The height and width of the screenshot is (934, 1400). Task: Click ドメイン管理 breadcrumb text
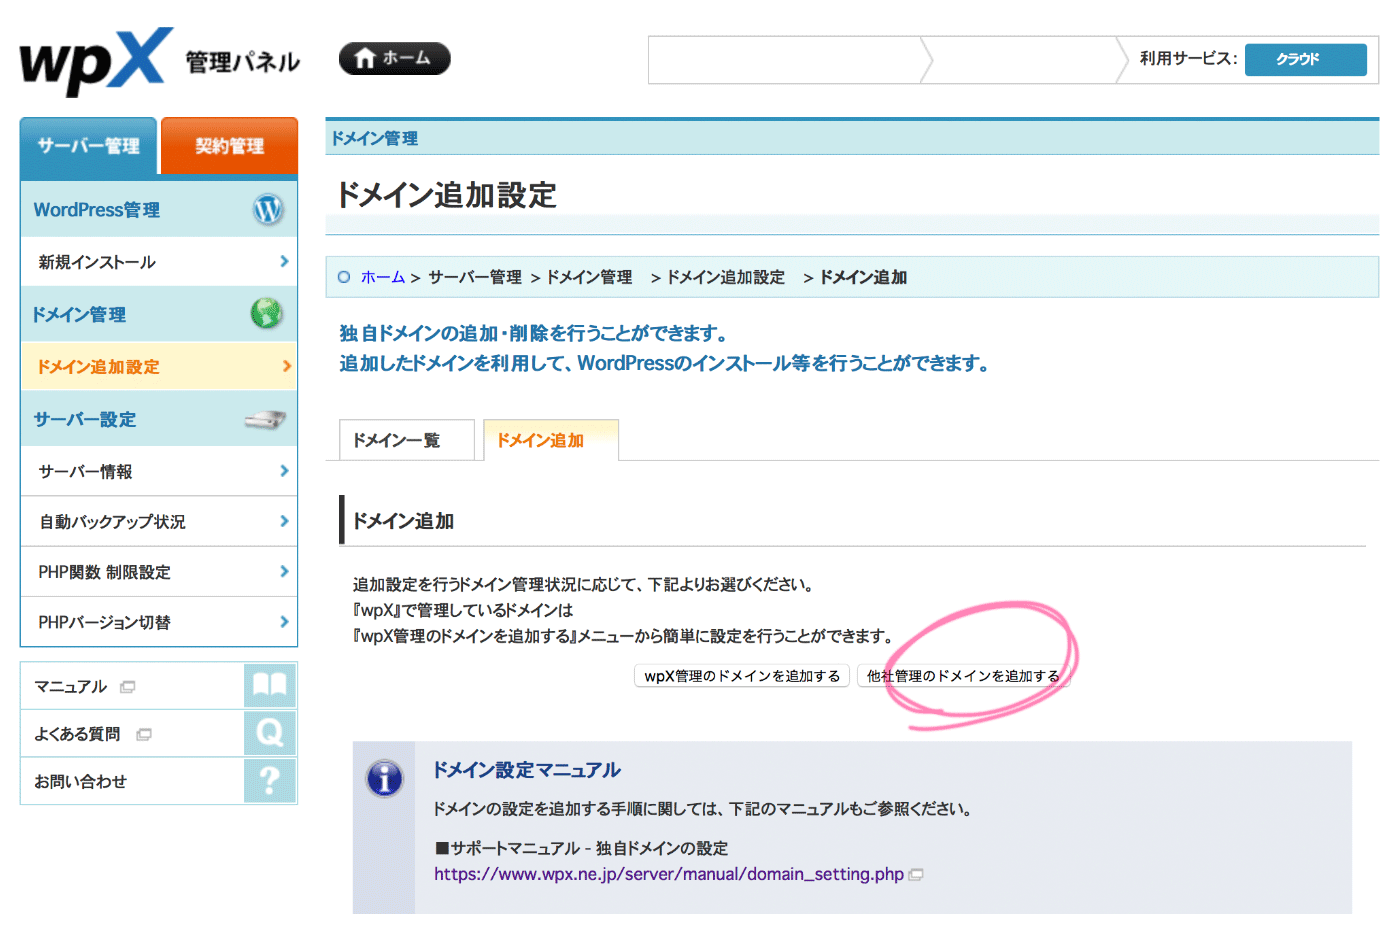589,277
